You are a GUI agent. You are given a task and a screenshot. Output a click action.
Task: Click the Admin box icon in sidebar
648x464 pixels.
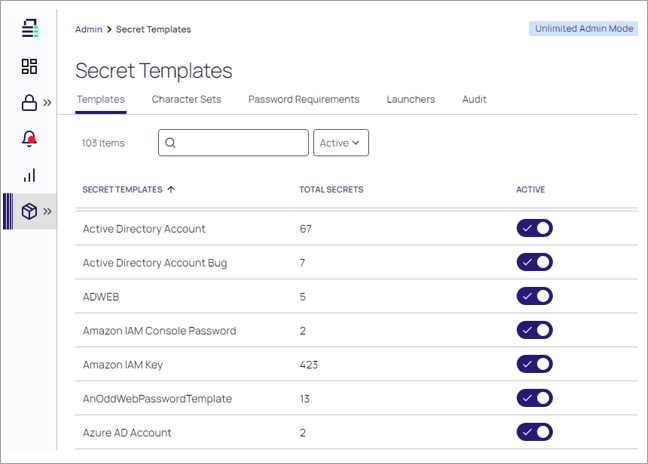point(29,211)
